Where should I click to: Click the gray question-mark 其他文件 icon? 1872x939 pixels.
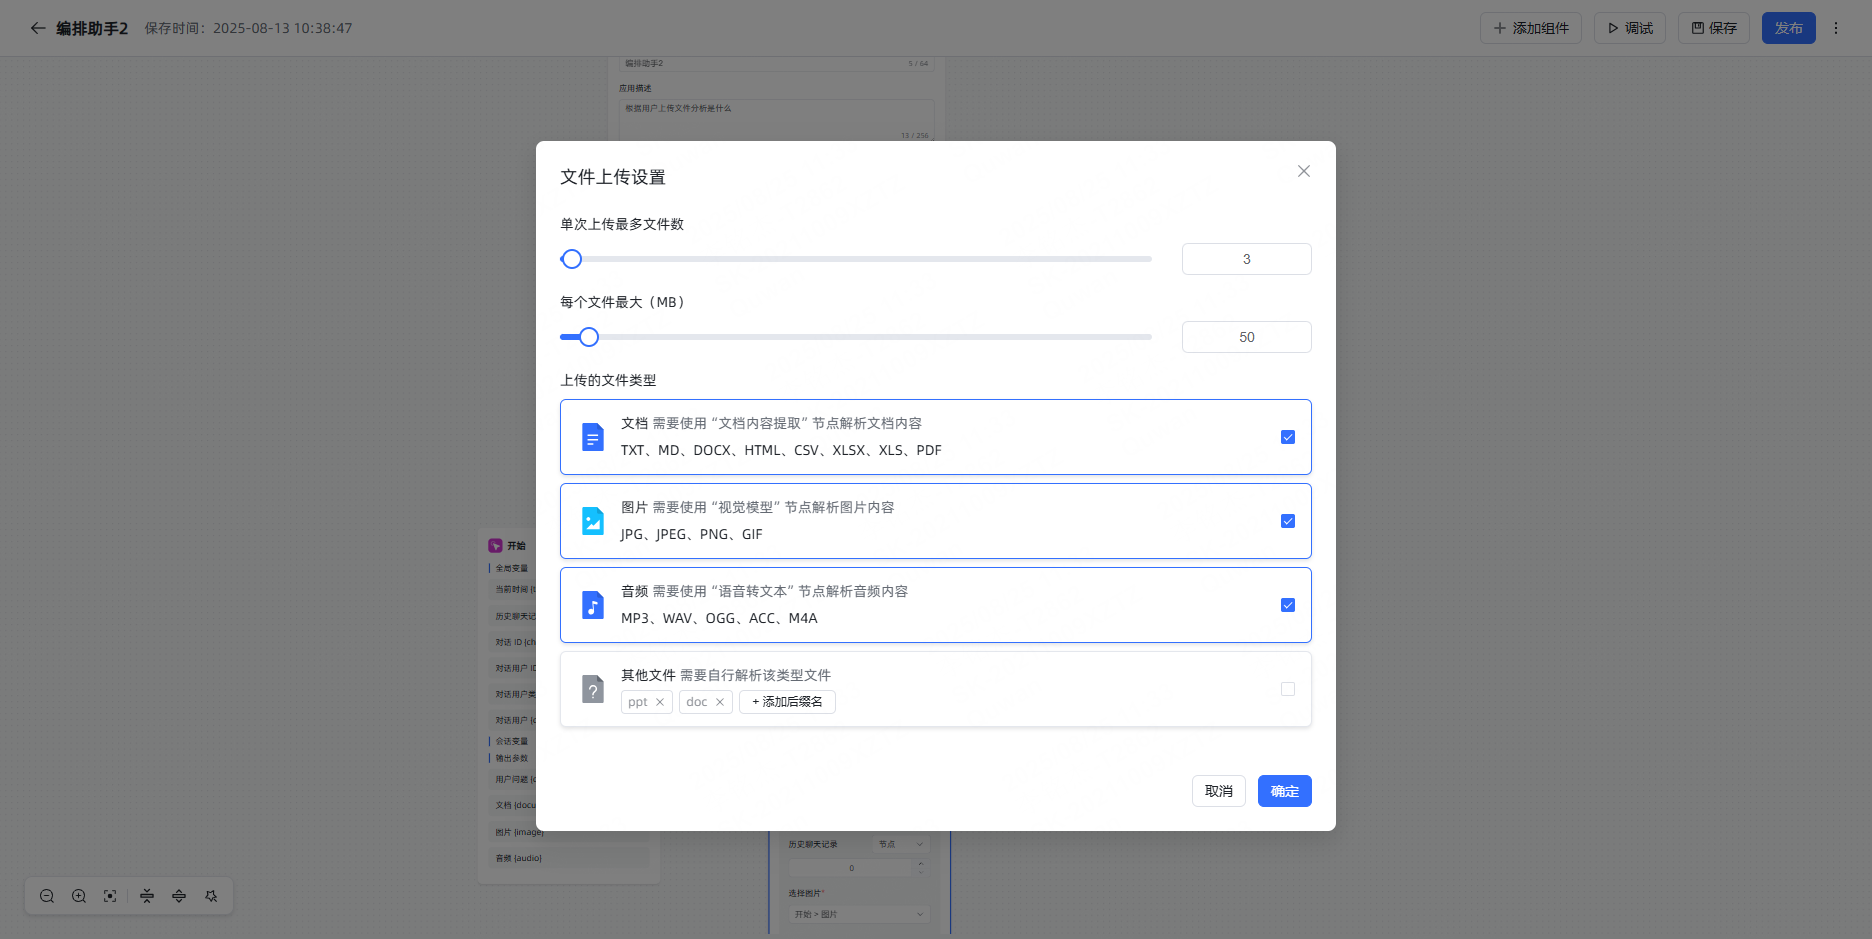593,689
